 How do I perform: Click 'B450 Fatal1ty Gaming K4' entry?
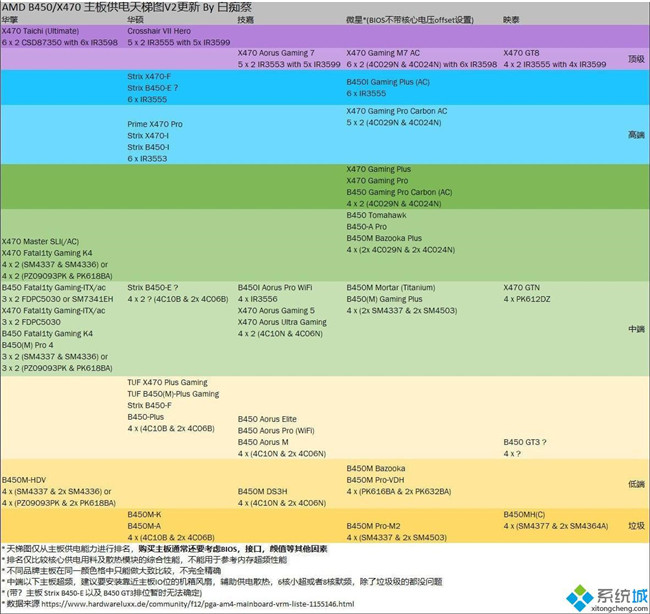[47, 333]
